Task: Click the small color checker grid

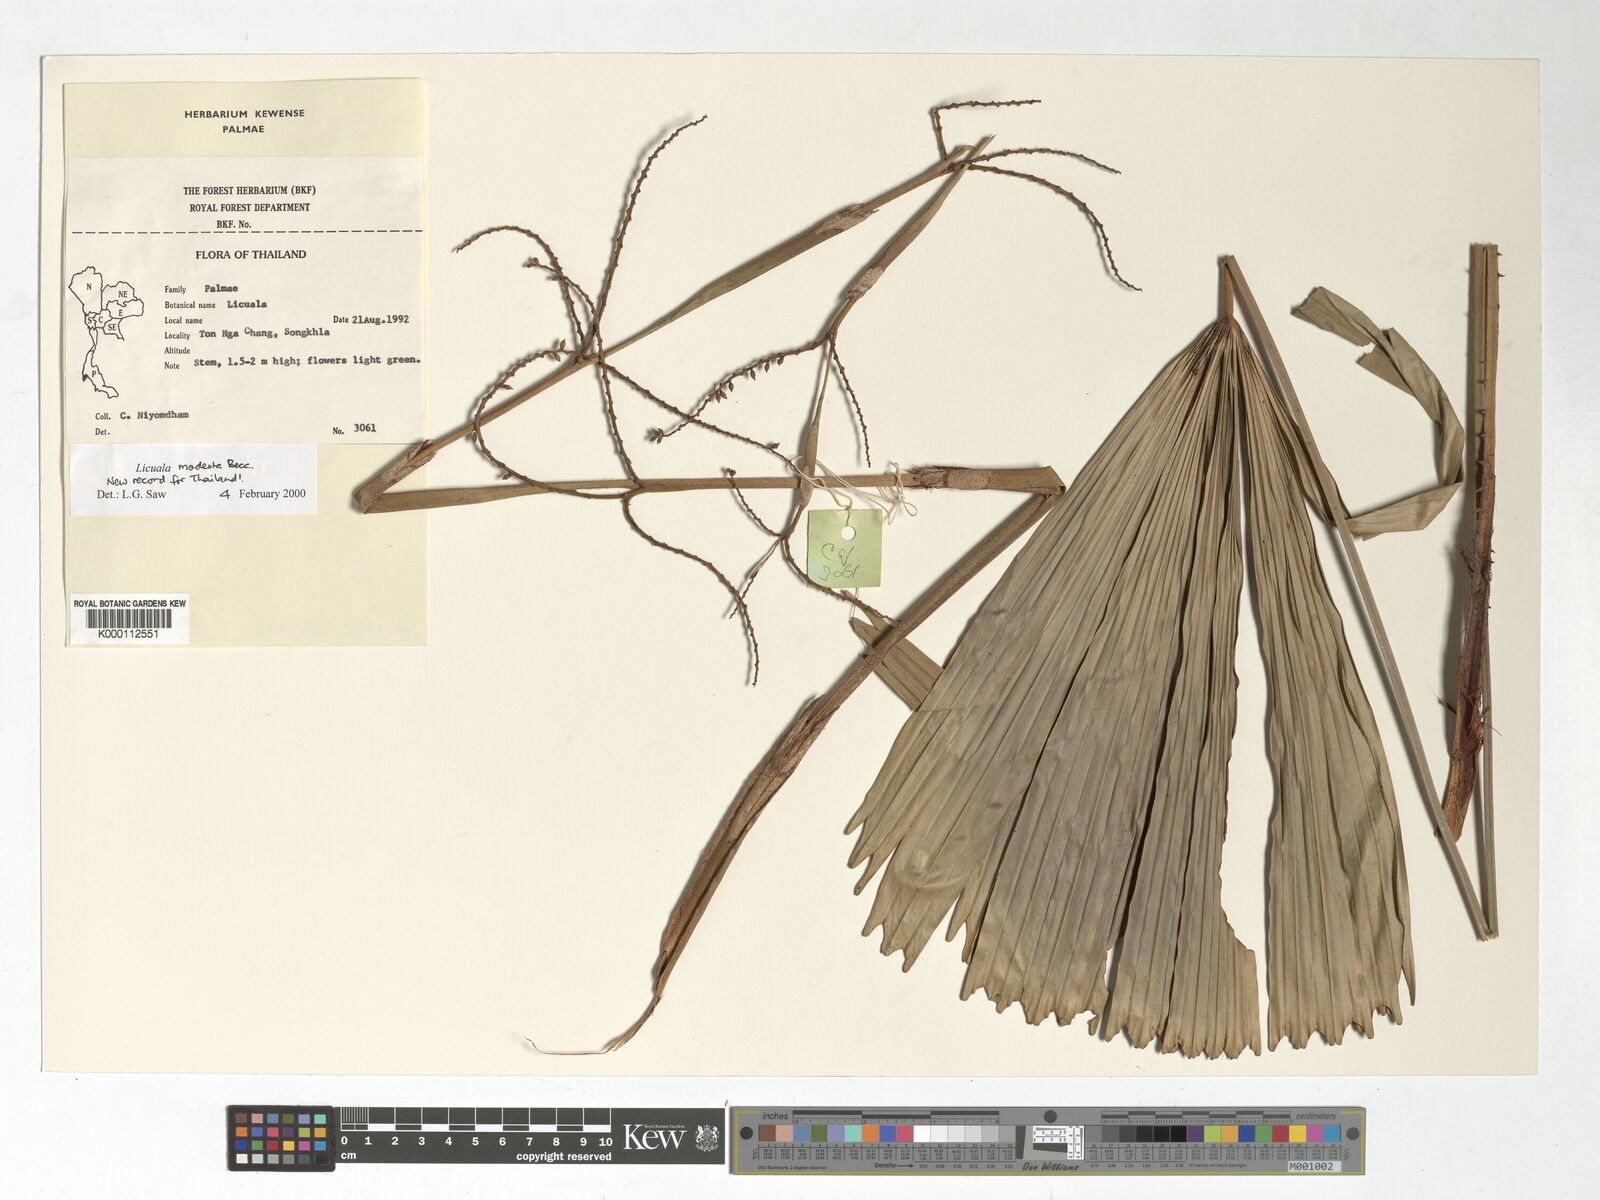Action: (281, 1138)
